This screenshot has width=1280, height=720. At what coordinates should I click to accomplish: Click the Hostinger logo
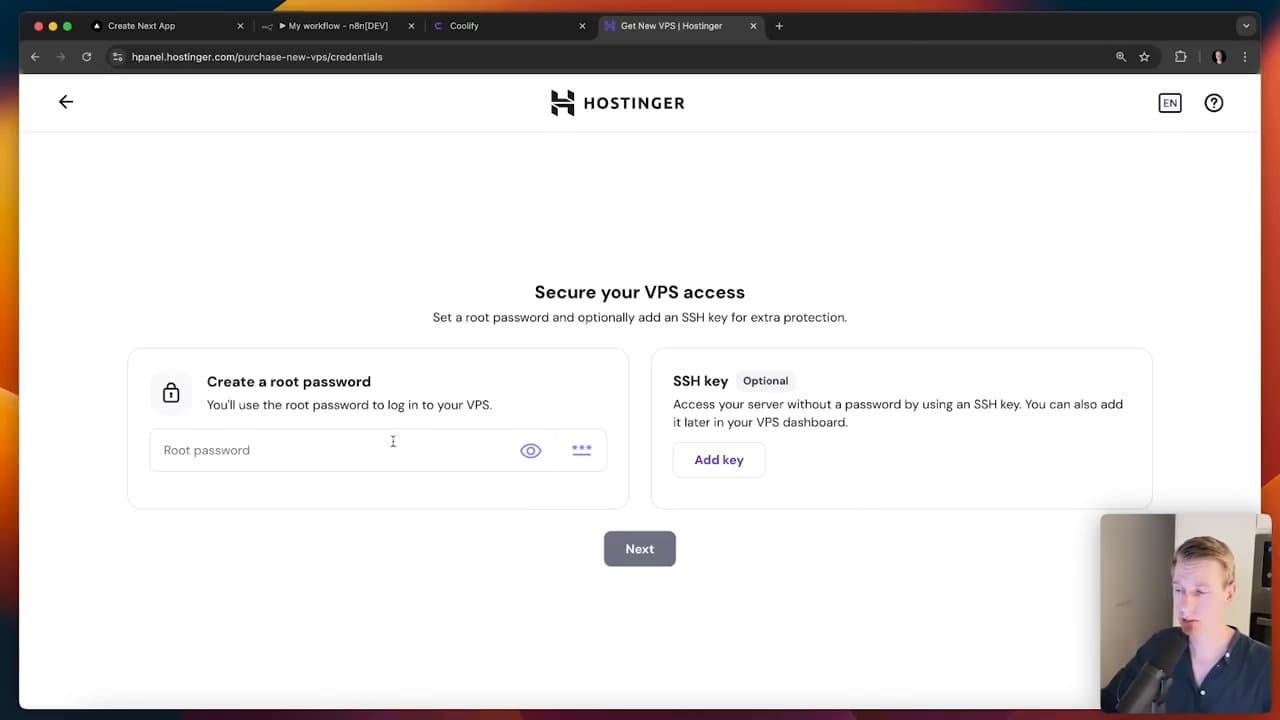(x=617, y=103)
